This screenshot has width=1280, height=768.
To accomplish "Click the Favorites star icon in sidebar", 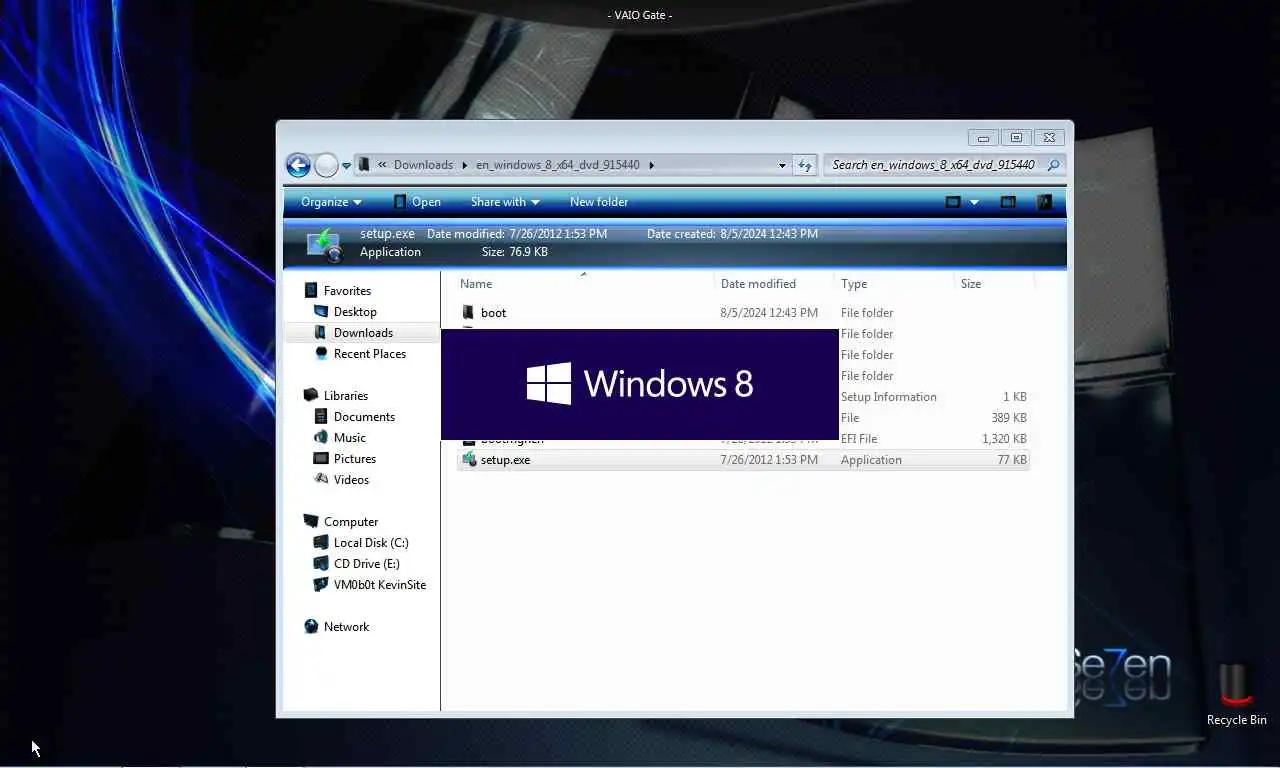I will tap(311, 290).
